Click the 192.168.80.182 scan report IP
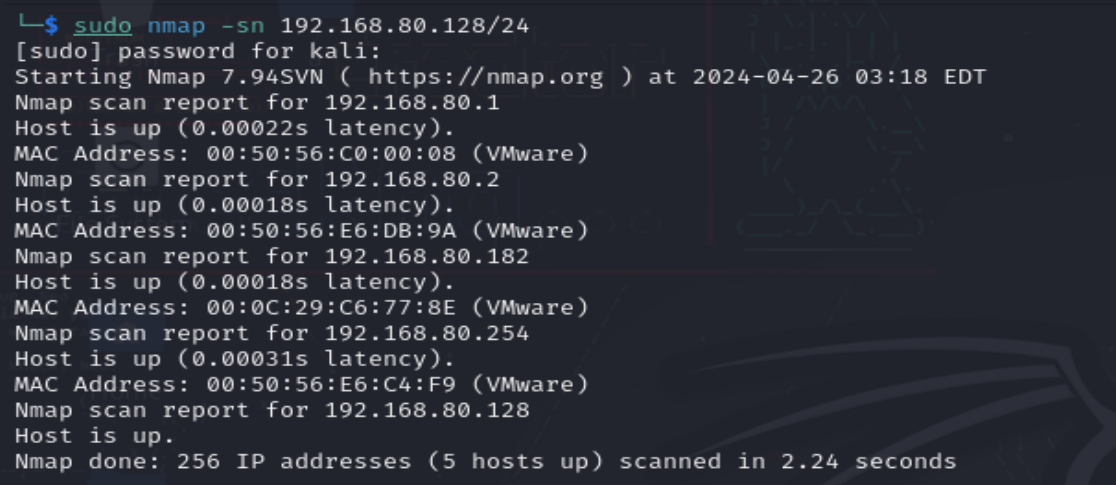The height and width of the screenshot is (485, 1116). 425,257
